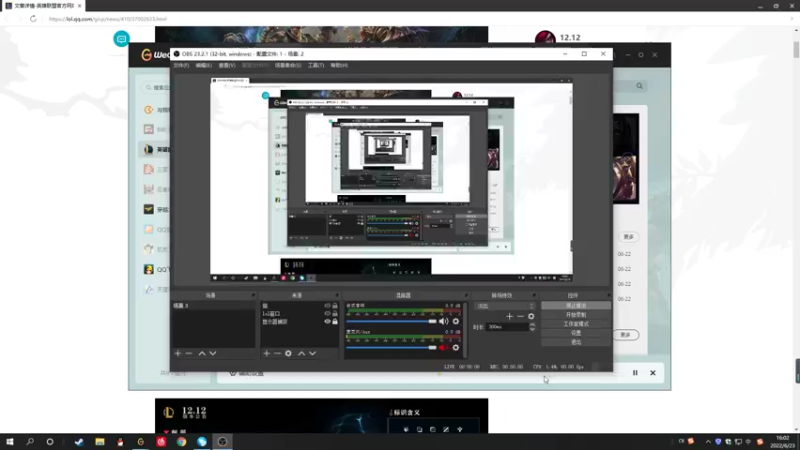Open the first orange icon in the WeGame sidebar
This screenshot has height=450, width=800.
pos(148,110)
